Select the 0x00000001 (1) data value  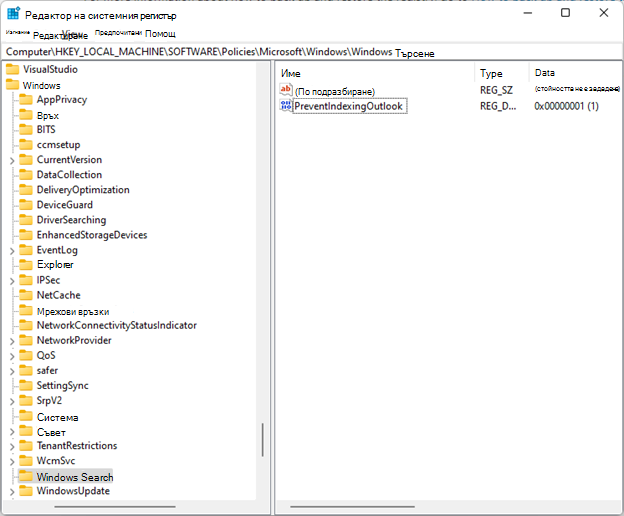(x=566, y=106)
